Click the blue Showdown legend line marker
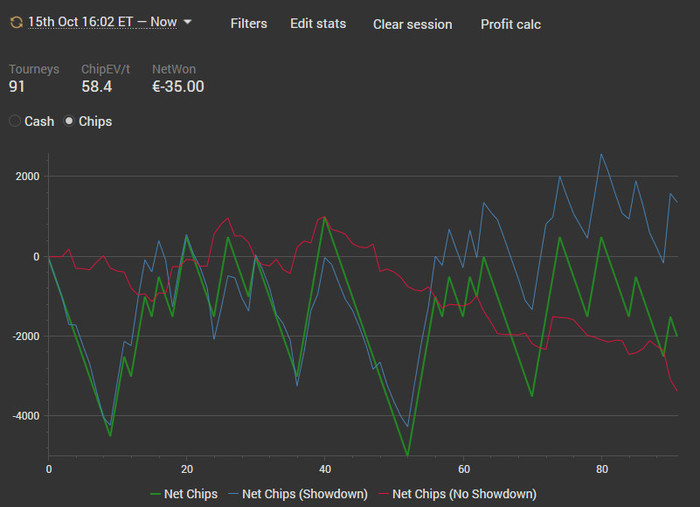Viewport: 700px width, 507px height. pos(233,494)
